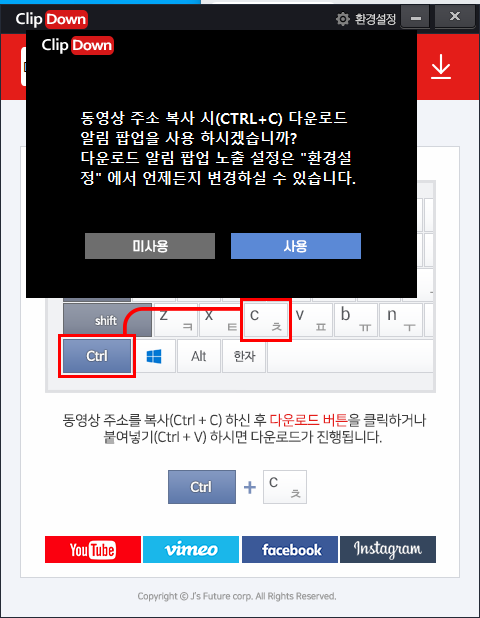The image size is (480, 618).
Task: Click the vimeo logo banner
Action: [x=191, y=549]
